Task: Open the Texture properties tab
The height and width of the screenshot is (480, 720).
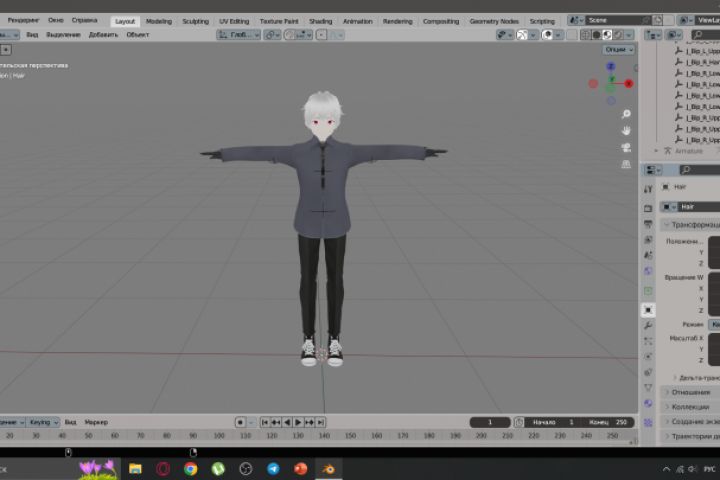Action: pos(648,422)
